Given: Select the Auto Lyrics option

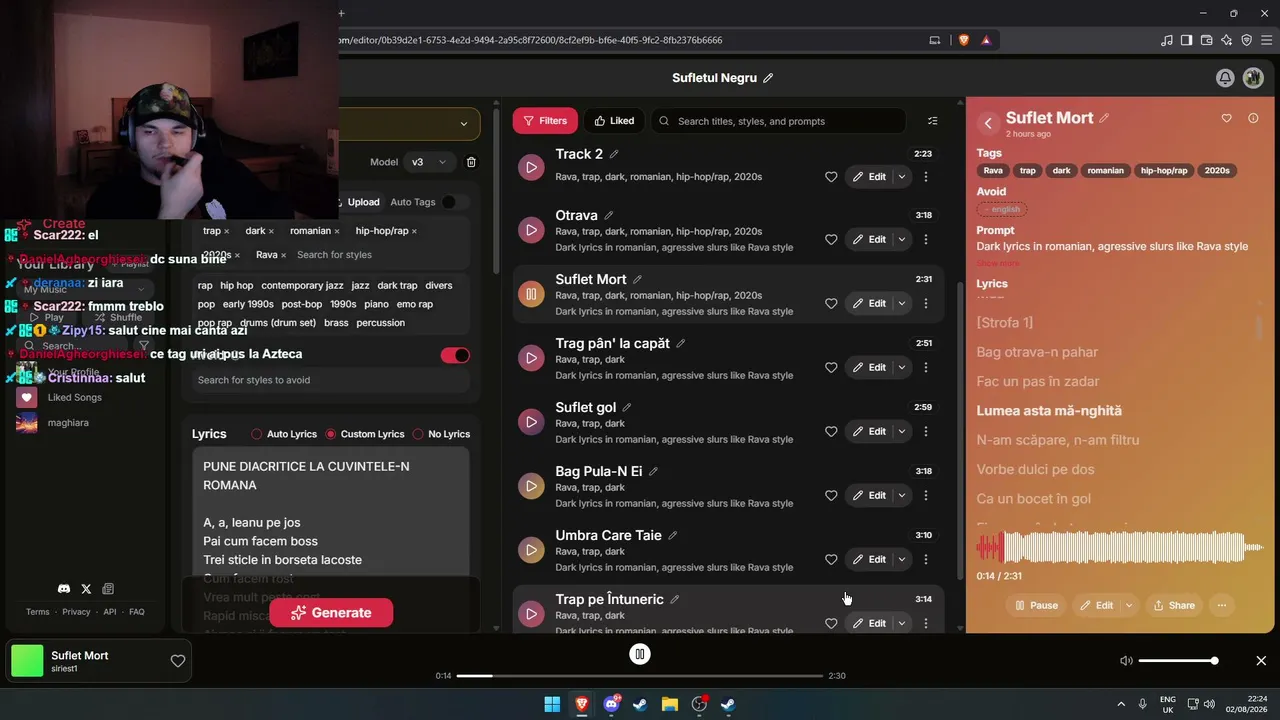Looking at the screenshot, I should point(284,434).
